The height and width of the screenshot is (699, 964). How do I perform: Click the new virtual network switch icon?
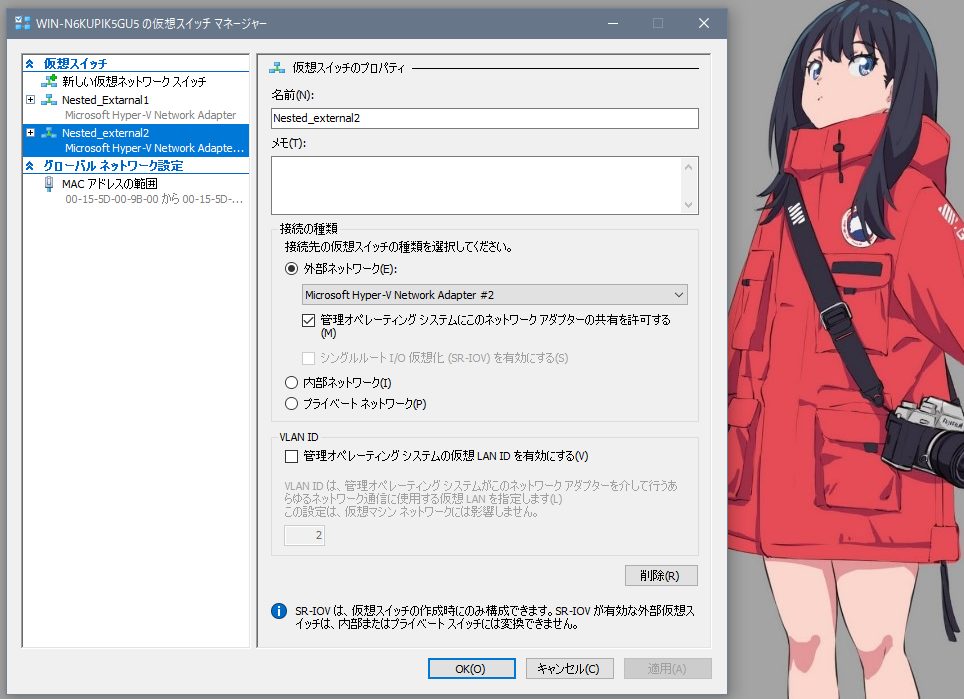tap(49, 81)
